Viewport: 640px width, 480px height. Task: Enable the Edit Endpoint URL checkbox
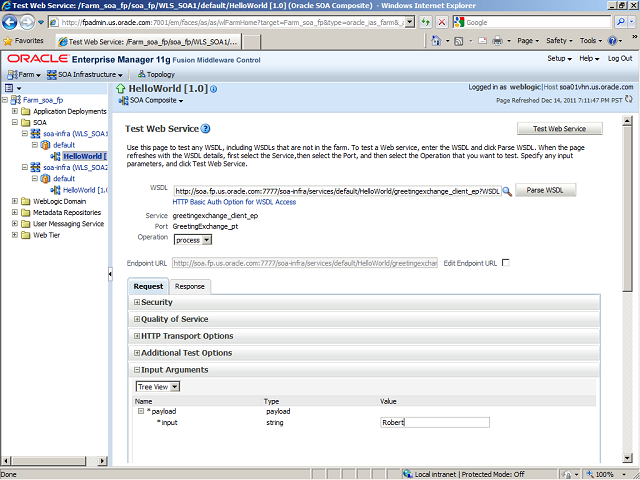click(505, 262)
